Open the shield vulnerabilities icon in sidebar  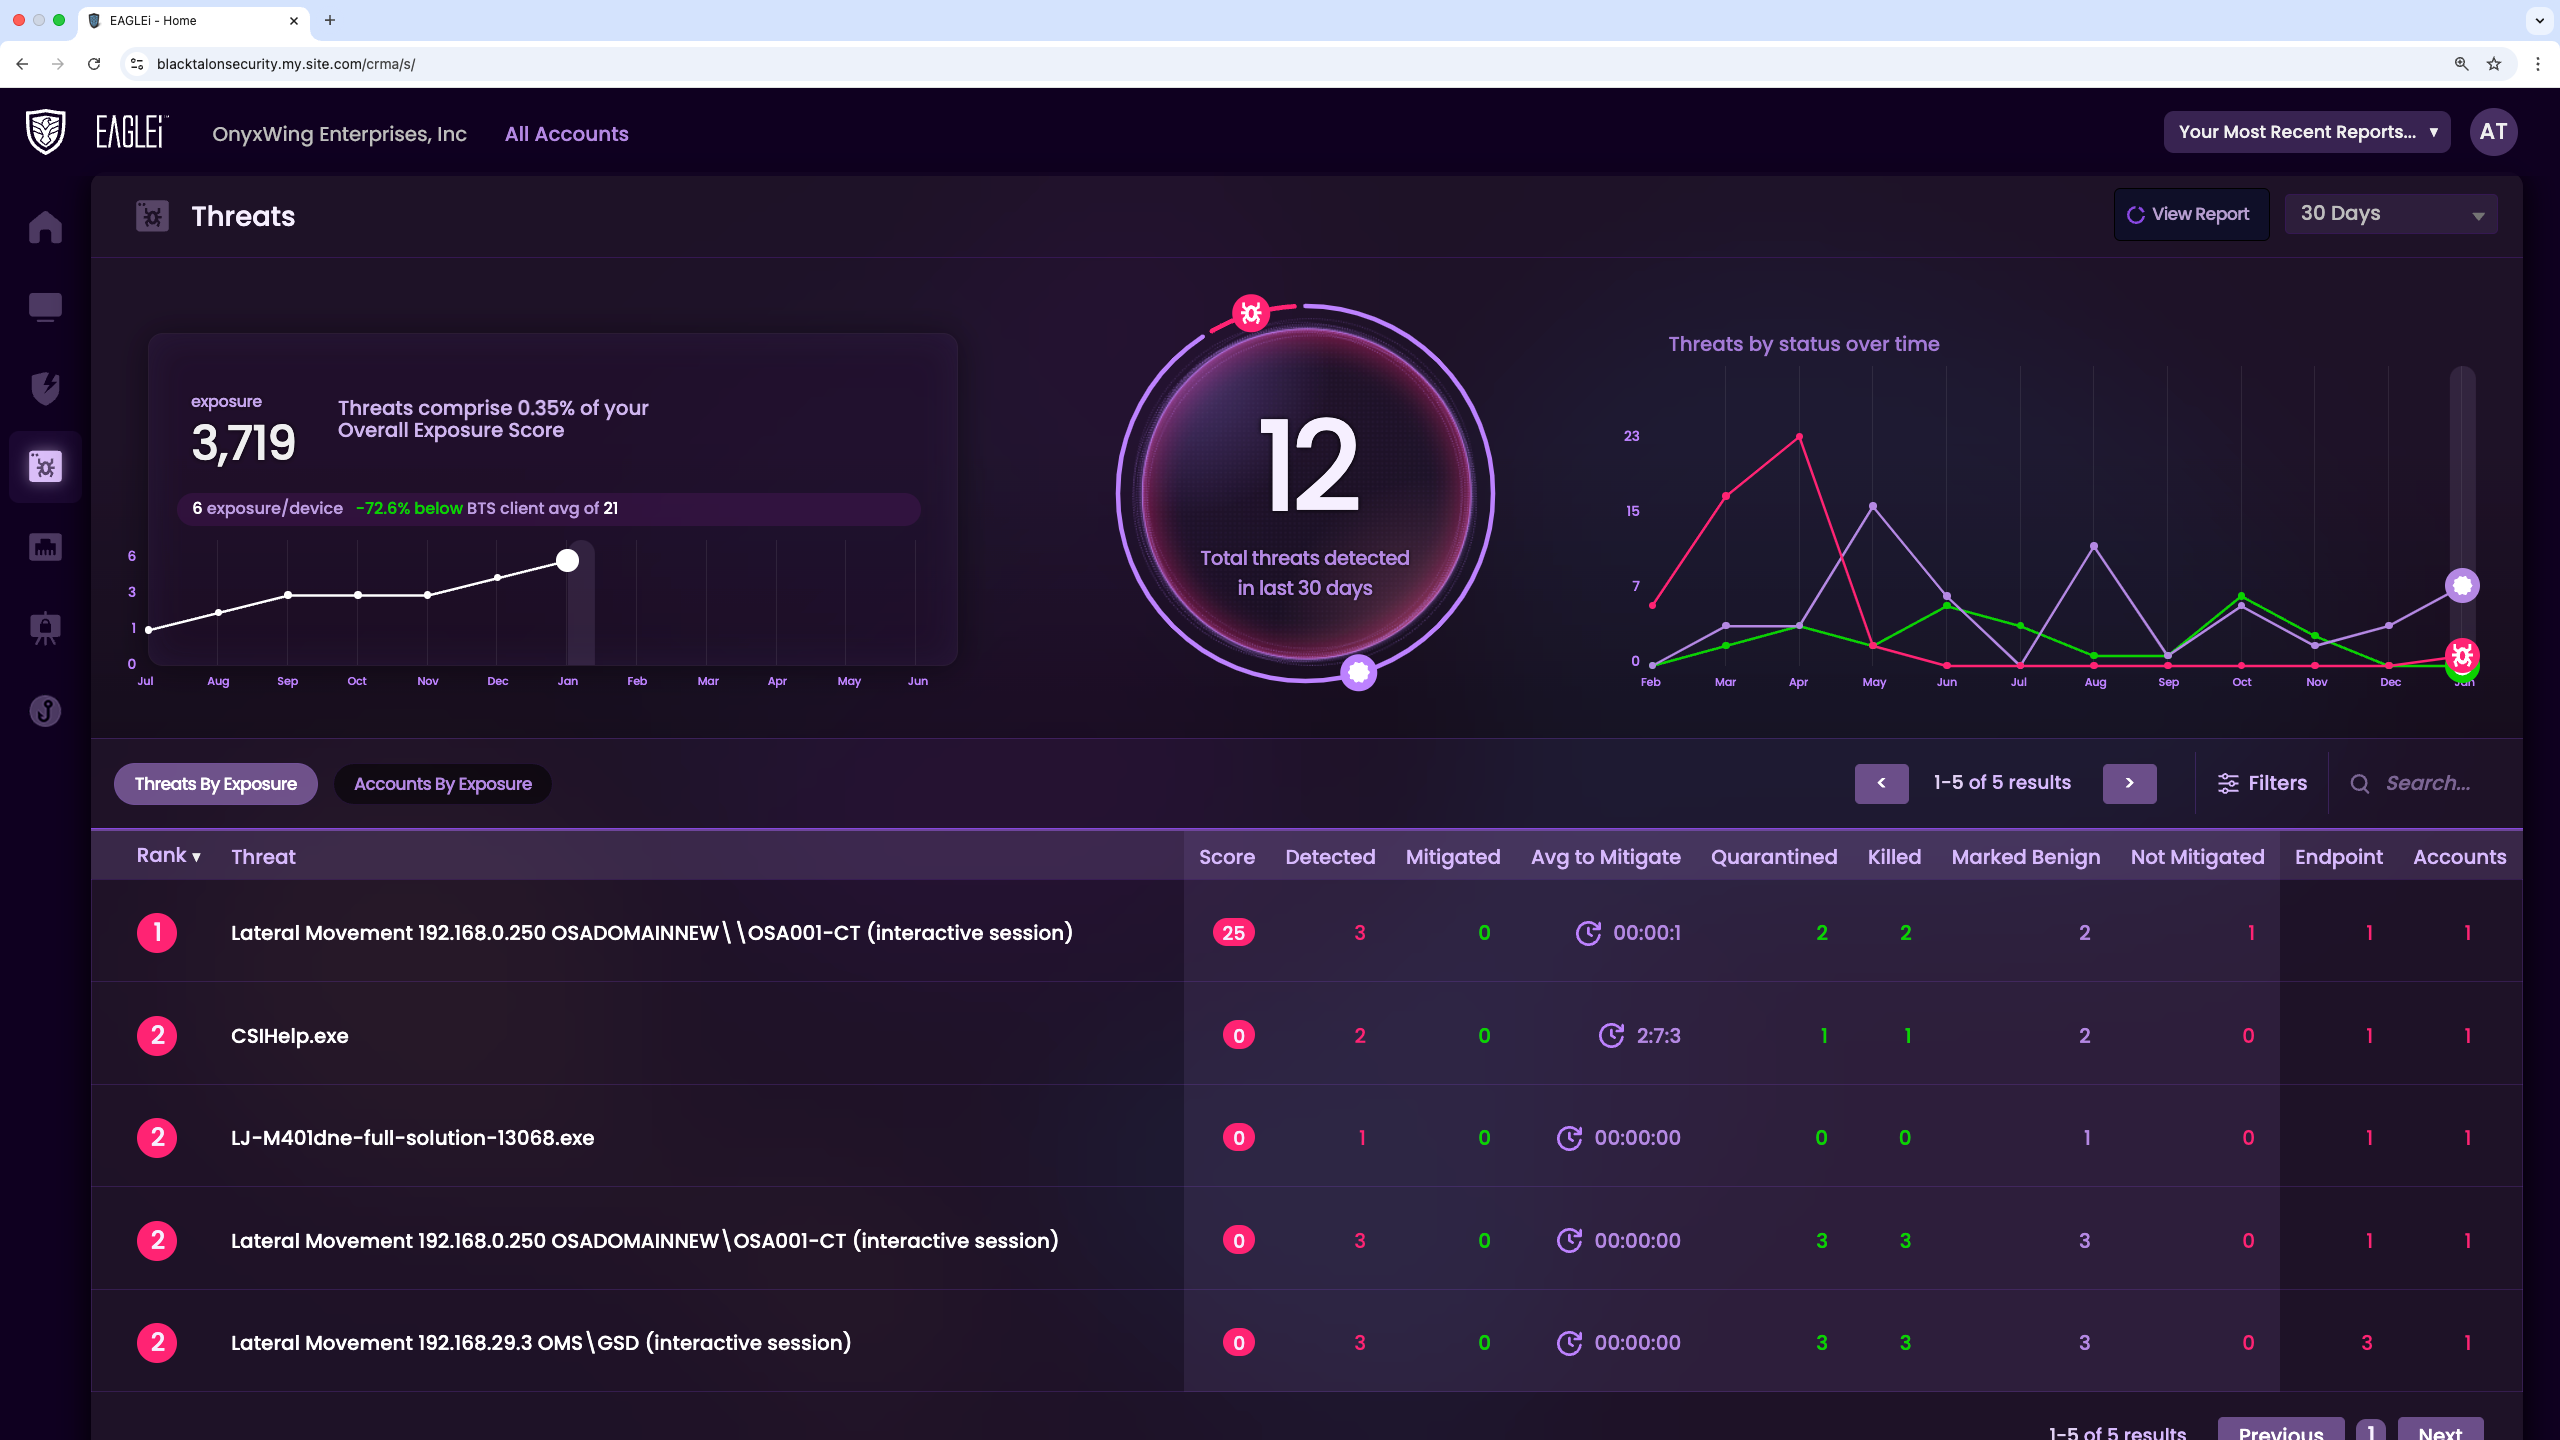tap(44, 387)
